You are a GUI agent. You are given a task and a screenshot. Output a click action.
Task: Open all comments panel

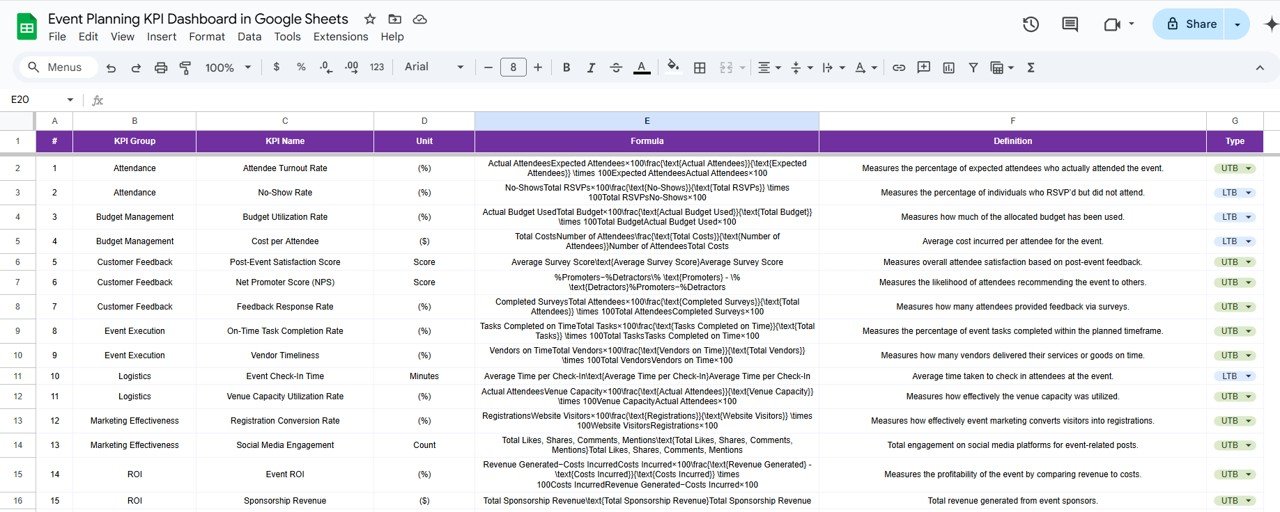(1070, 24)
